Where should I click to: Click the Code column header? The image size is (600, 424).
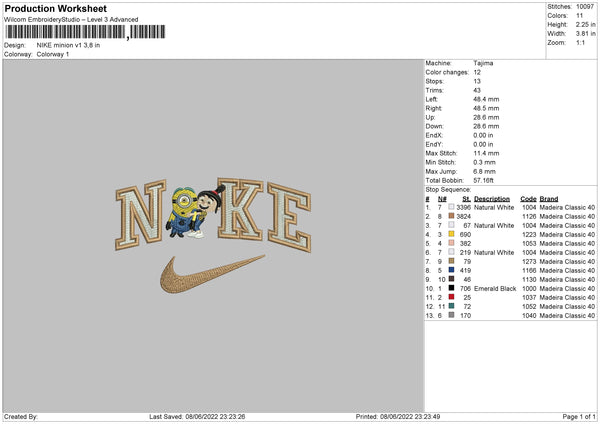pyautogui.click(x=528, y=199)
